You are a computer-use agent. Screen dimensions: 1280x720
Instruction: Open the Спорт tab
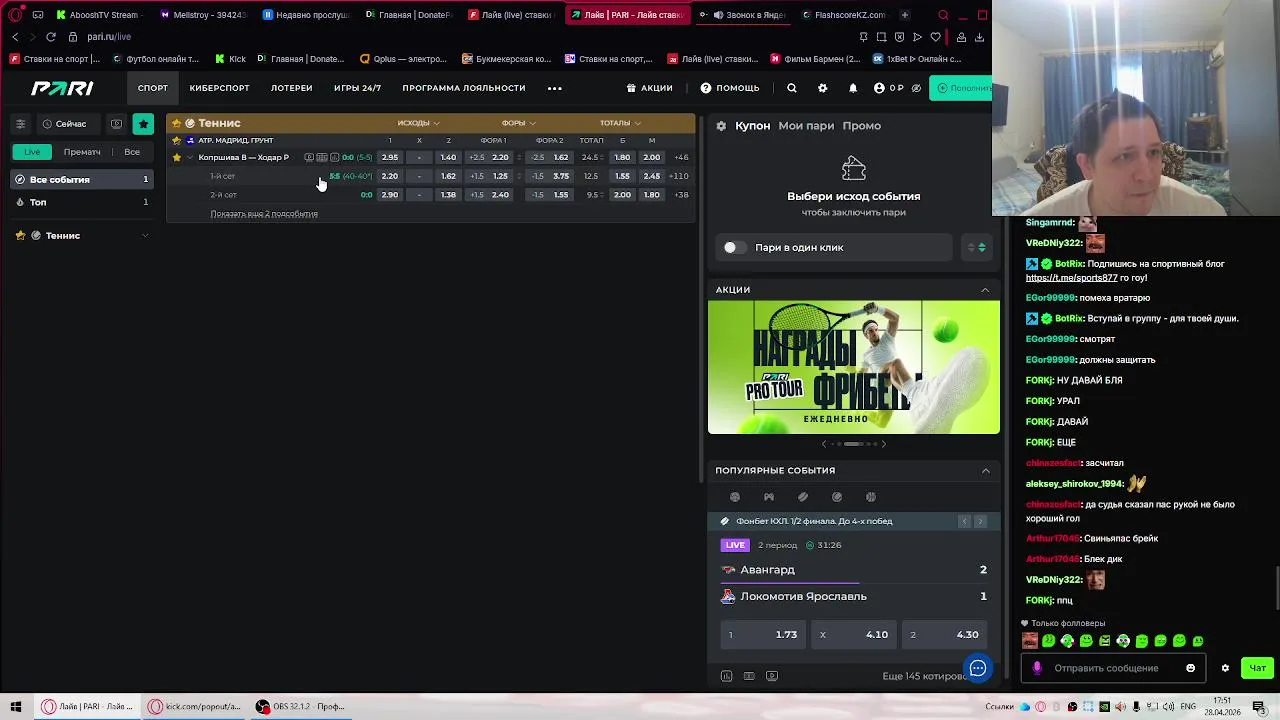[153, 88]
